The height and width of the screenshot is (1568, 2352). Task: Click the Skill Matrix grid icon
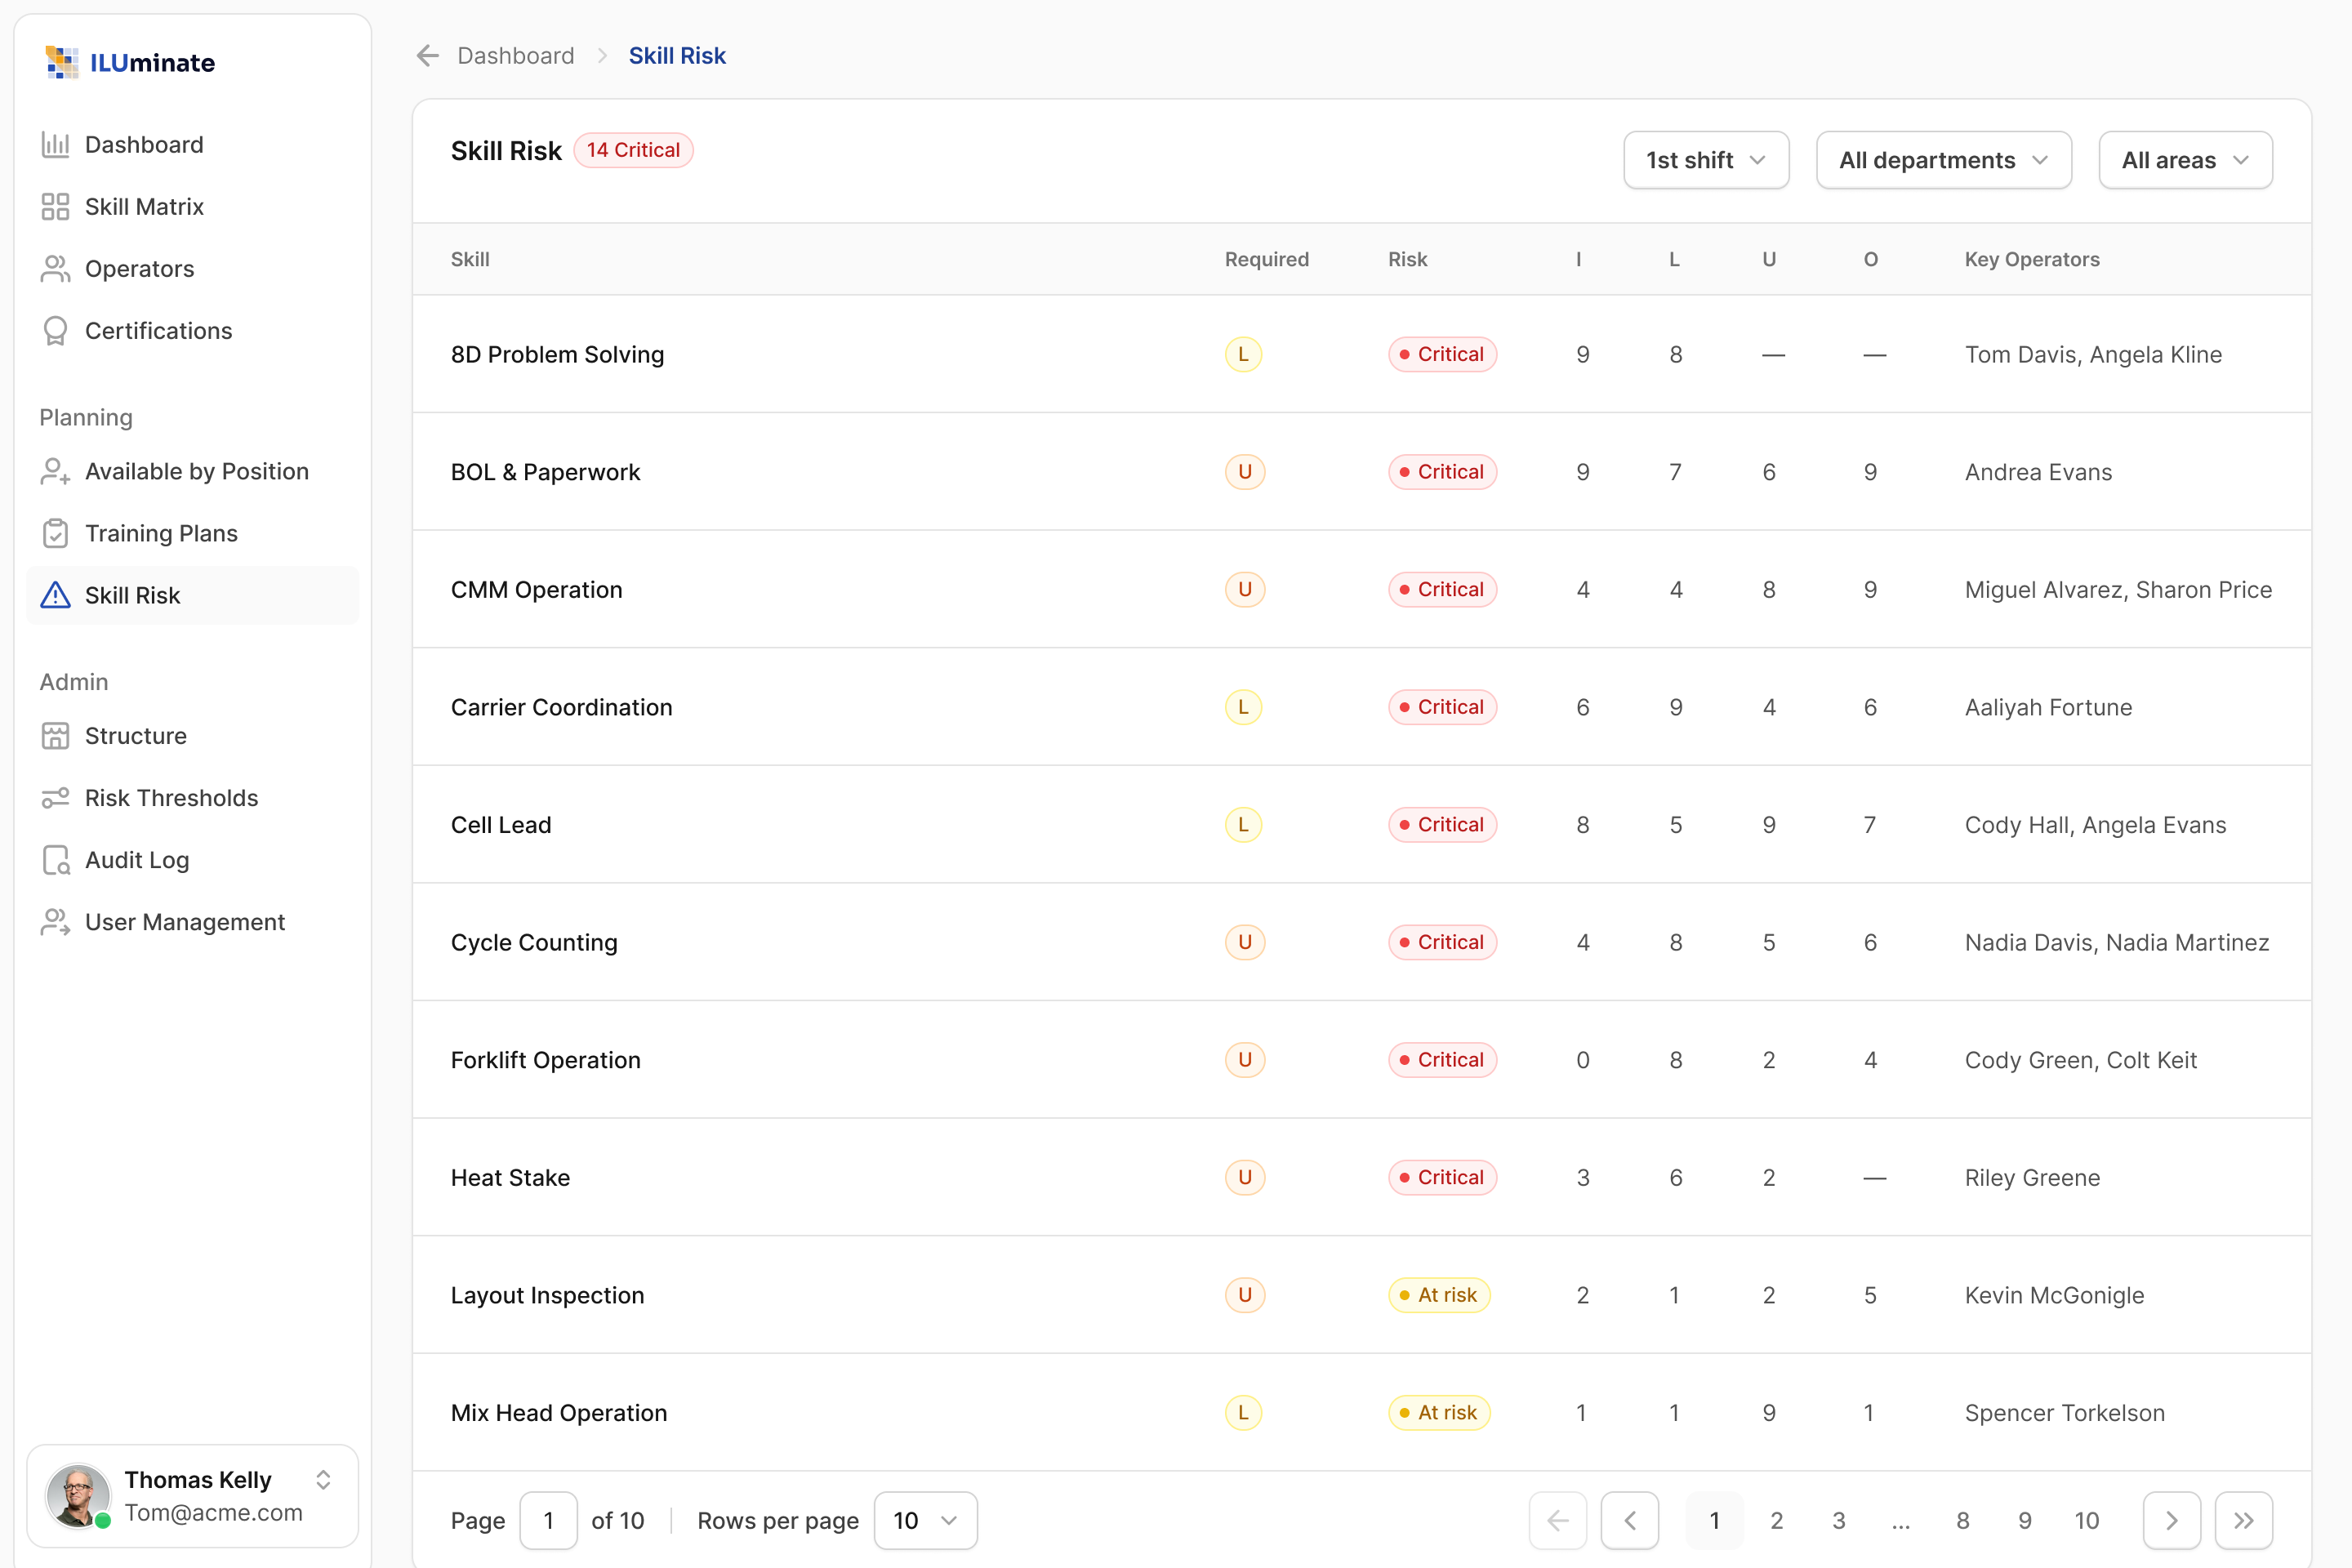pyautogui.click(x=55, y=207)
